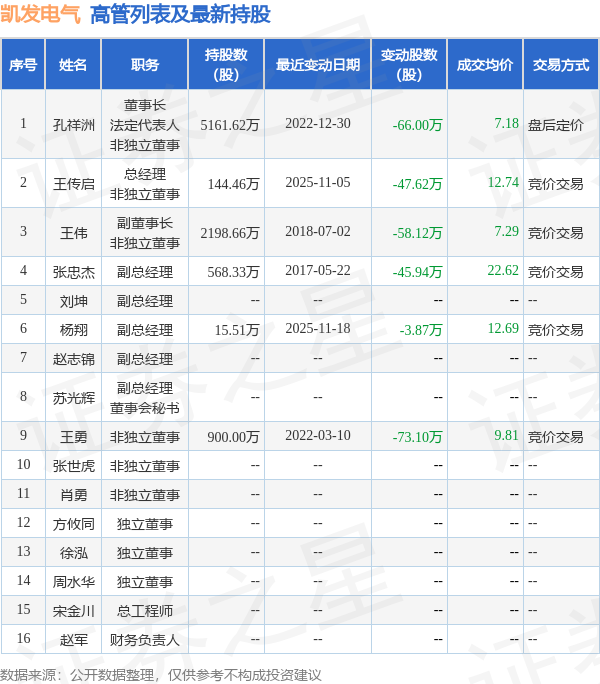Click the date 2025-11-05
This screenshot has width=600, height=684.
[x=318, y=182]
